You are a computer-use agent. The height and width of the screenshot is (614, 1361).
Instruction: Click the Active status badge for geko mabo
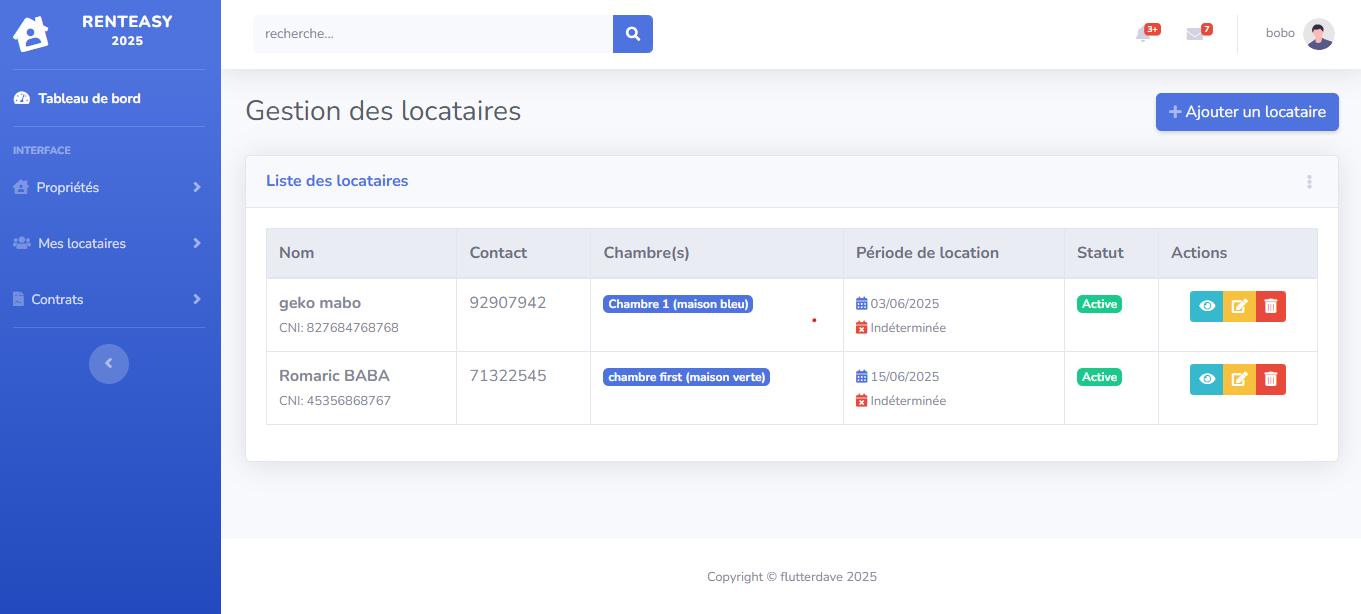[x=1099, y=304]
